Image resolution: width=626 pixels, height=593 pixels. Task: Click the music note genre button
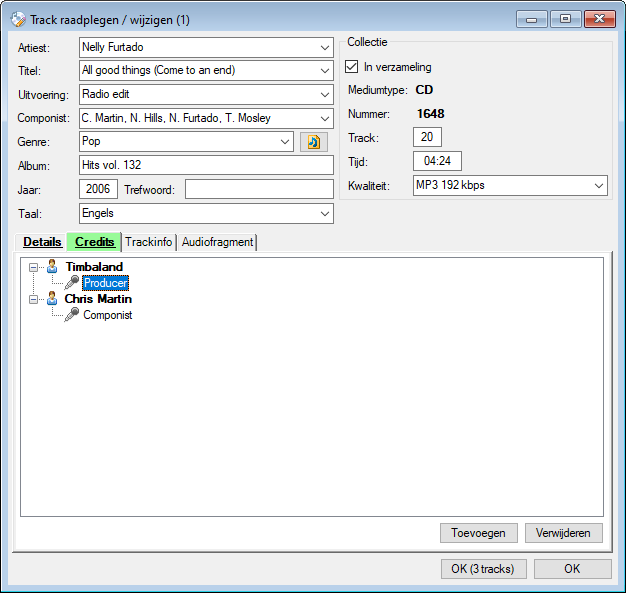point(314,142)
